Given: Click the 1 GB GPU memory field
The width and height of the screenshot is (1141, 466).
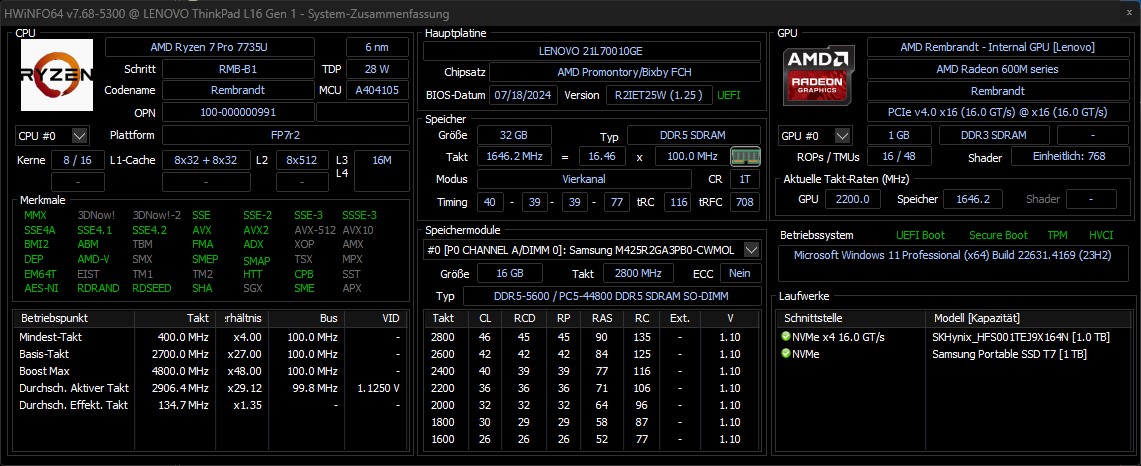Looking at the screenshot, I should (899, 135).
